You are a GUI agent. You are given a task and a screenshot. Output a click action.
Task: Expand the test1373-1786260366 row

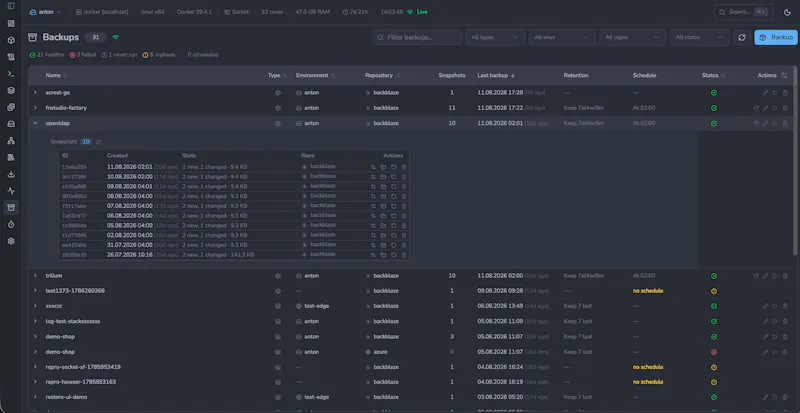(35, 291)
